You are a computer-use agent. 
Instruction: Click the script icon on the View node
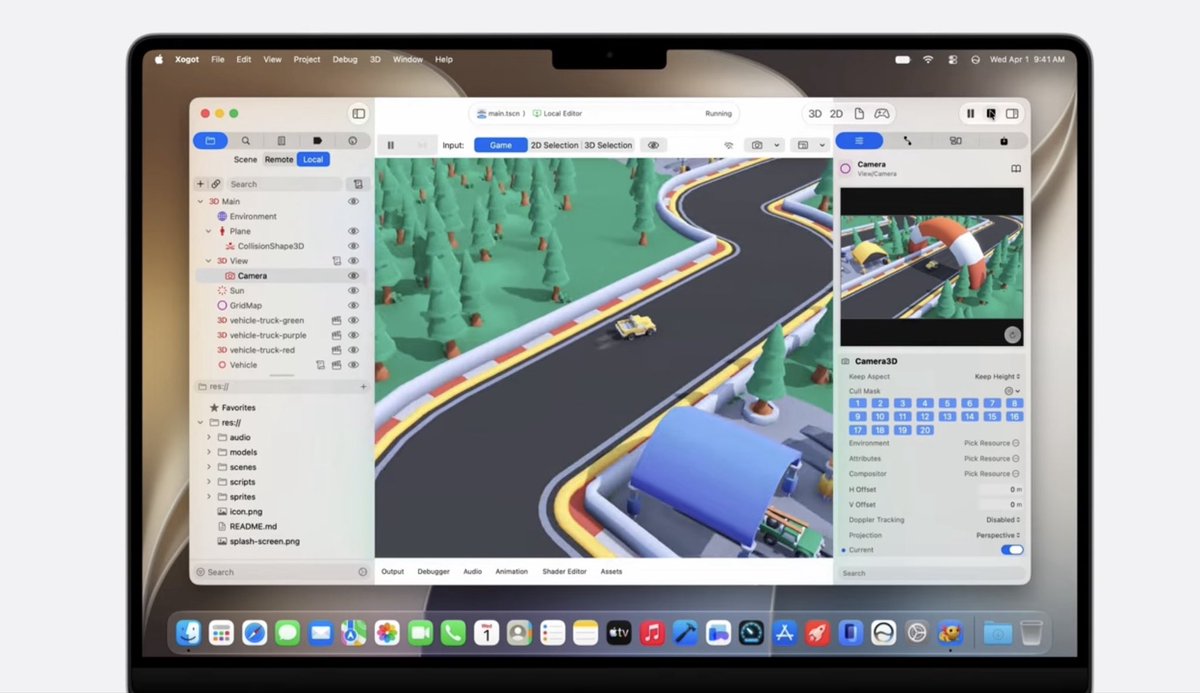click(337, 261)
